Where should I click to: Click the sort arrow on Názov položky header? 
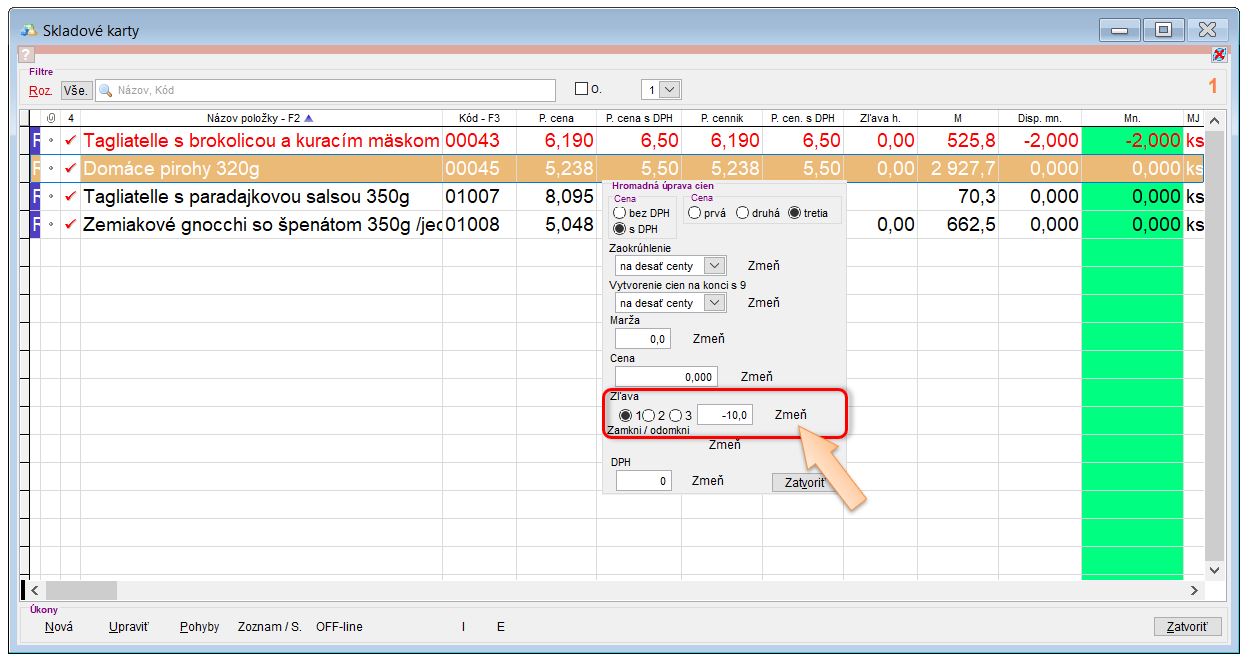309,118
